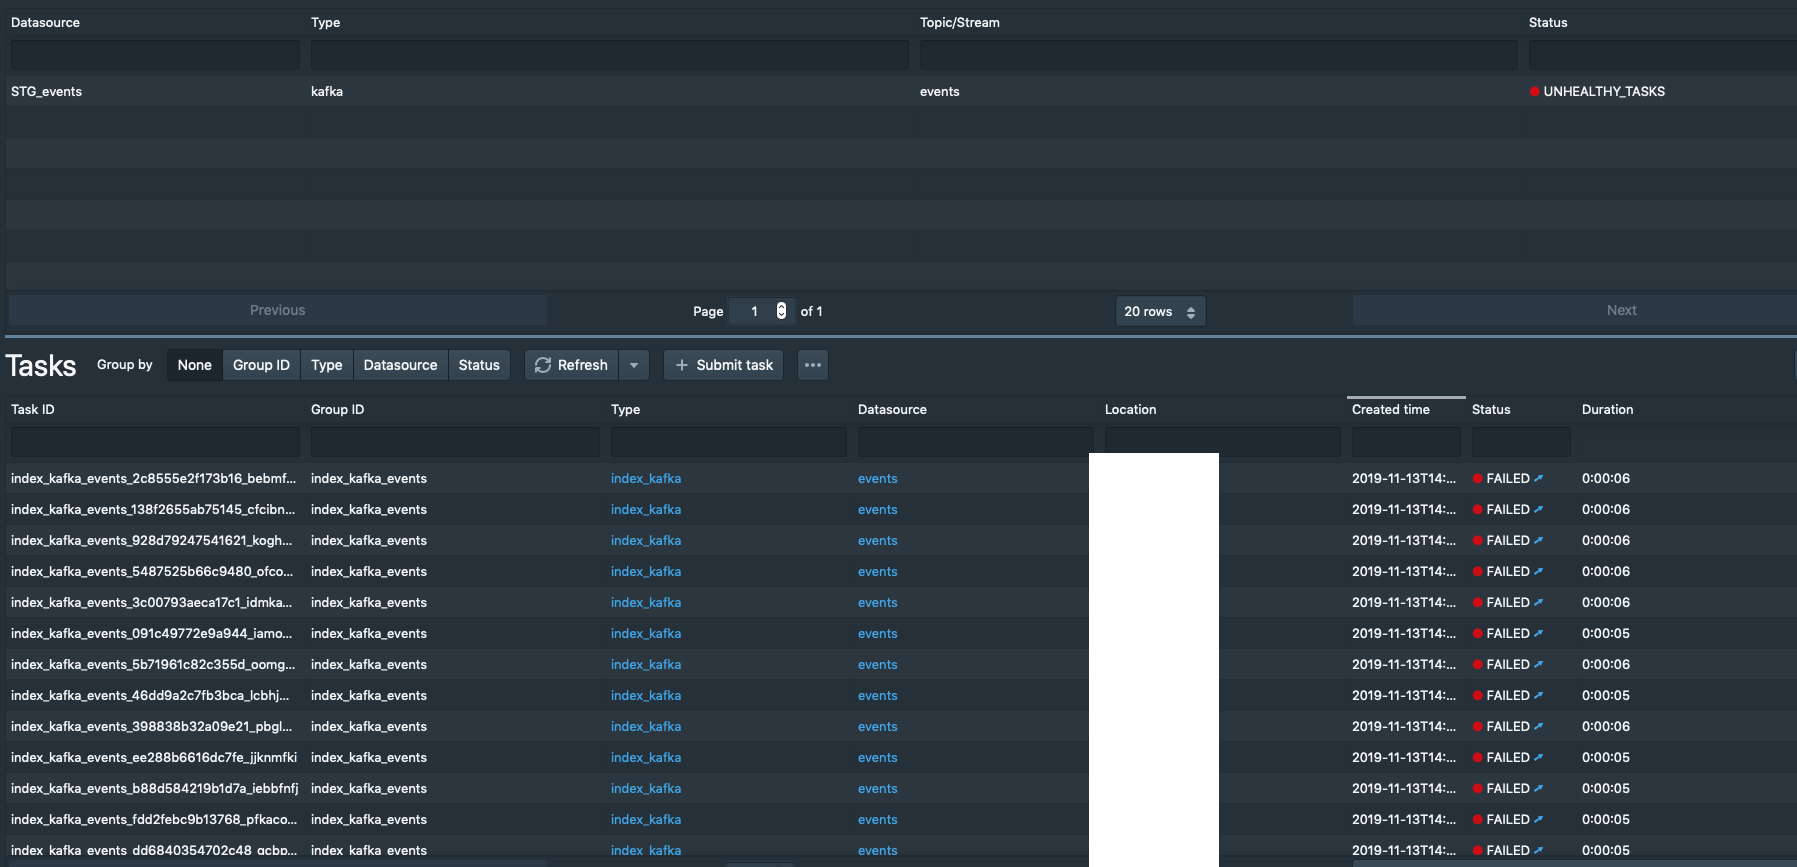Focus the tasks Status filter field

tap(1521, 442)
